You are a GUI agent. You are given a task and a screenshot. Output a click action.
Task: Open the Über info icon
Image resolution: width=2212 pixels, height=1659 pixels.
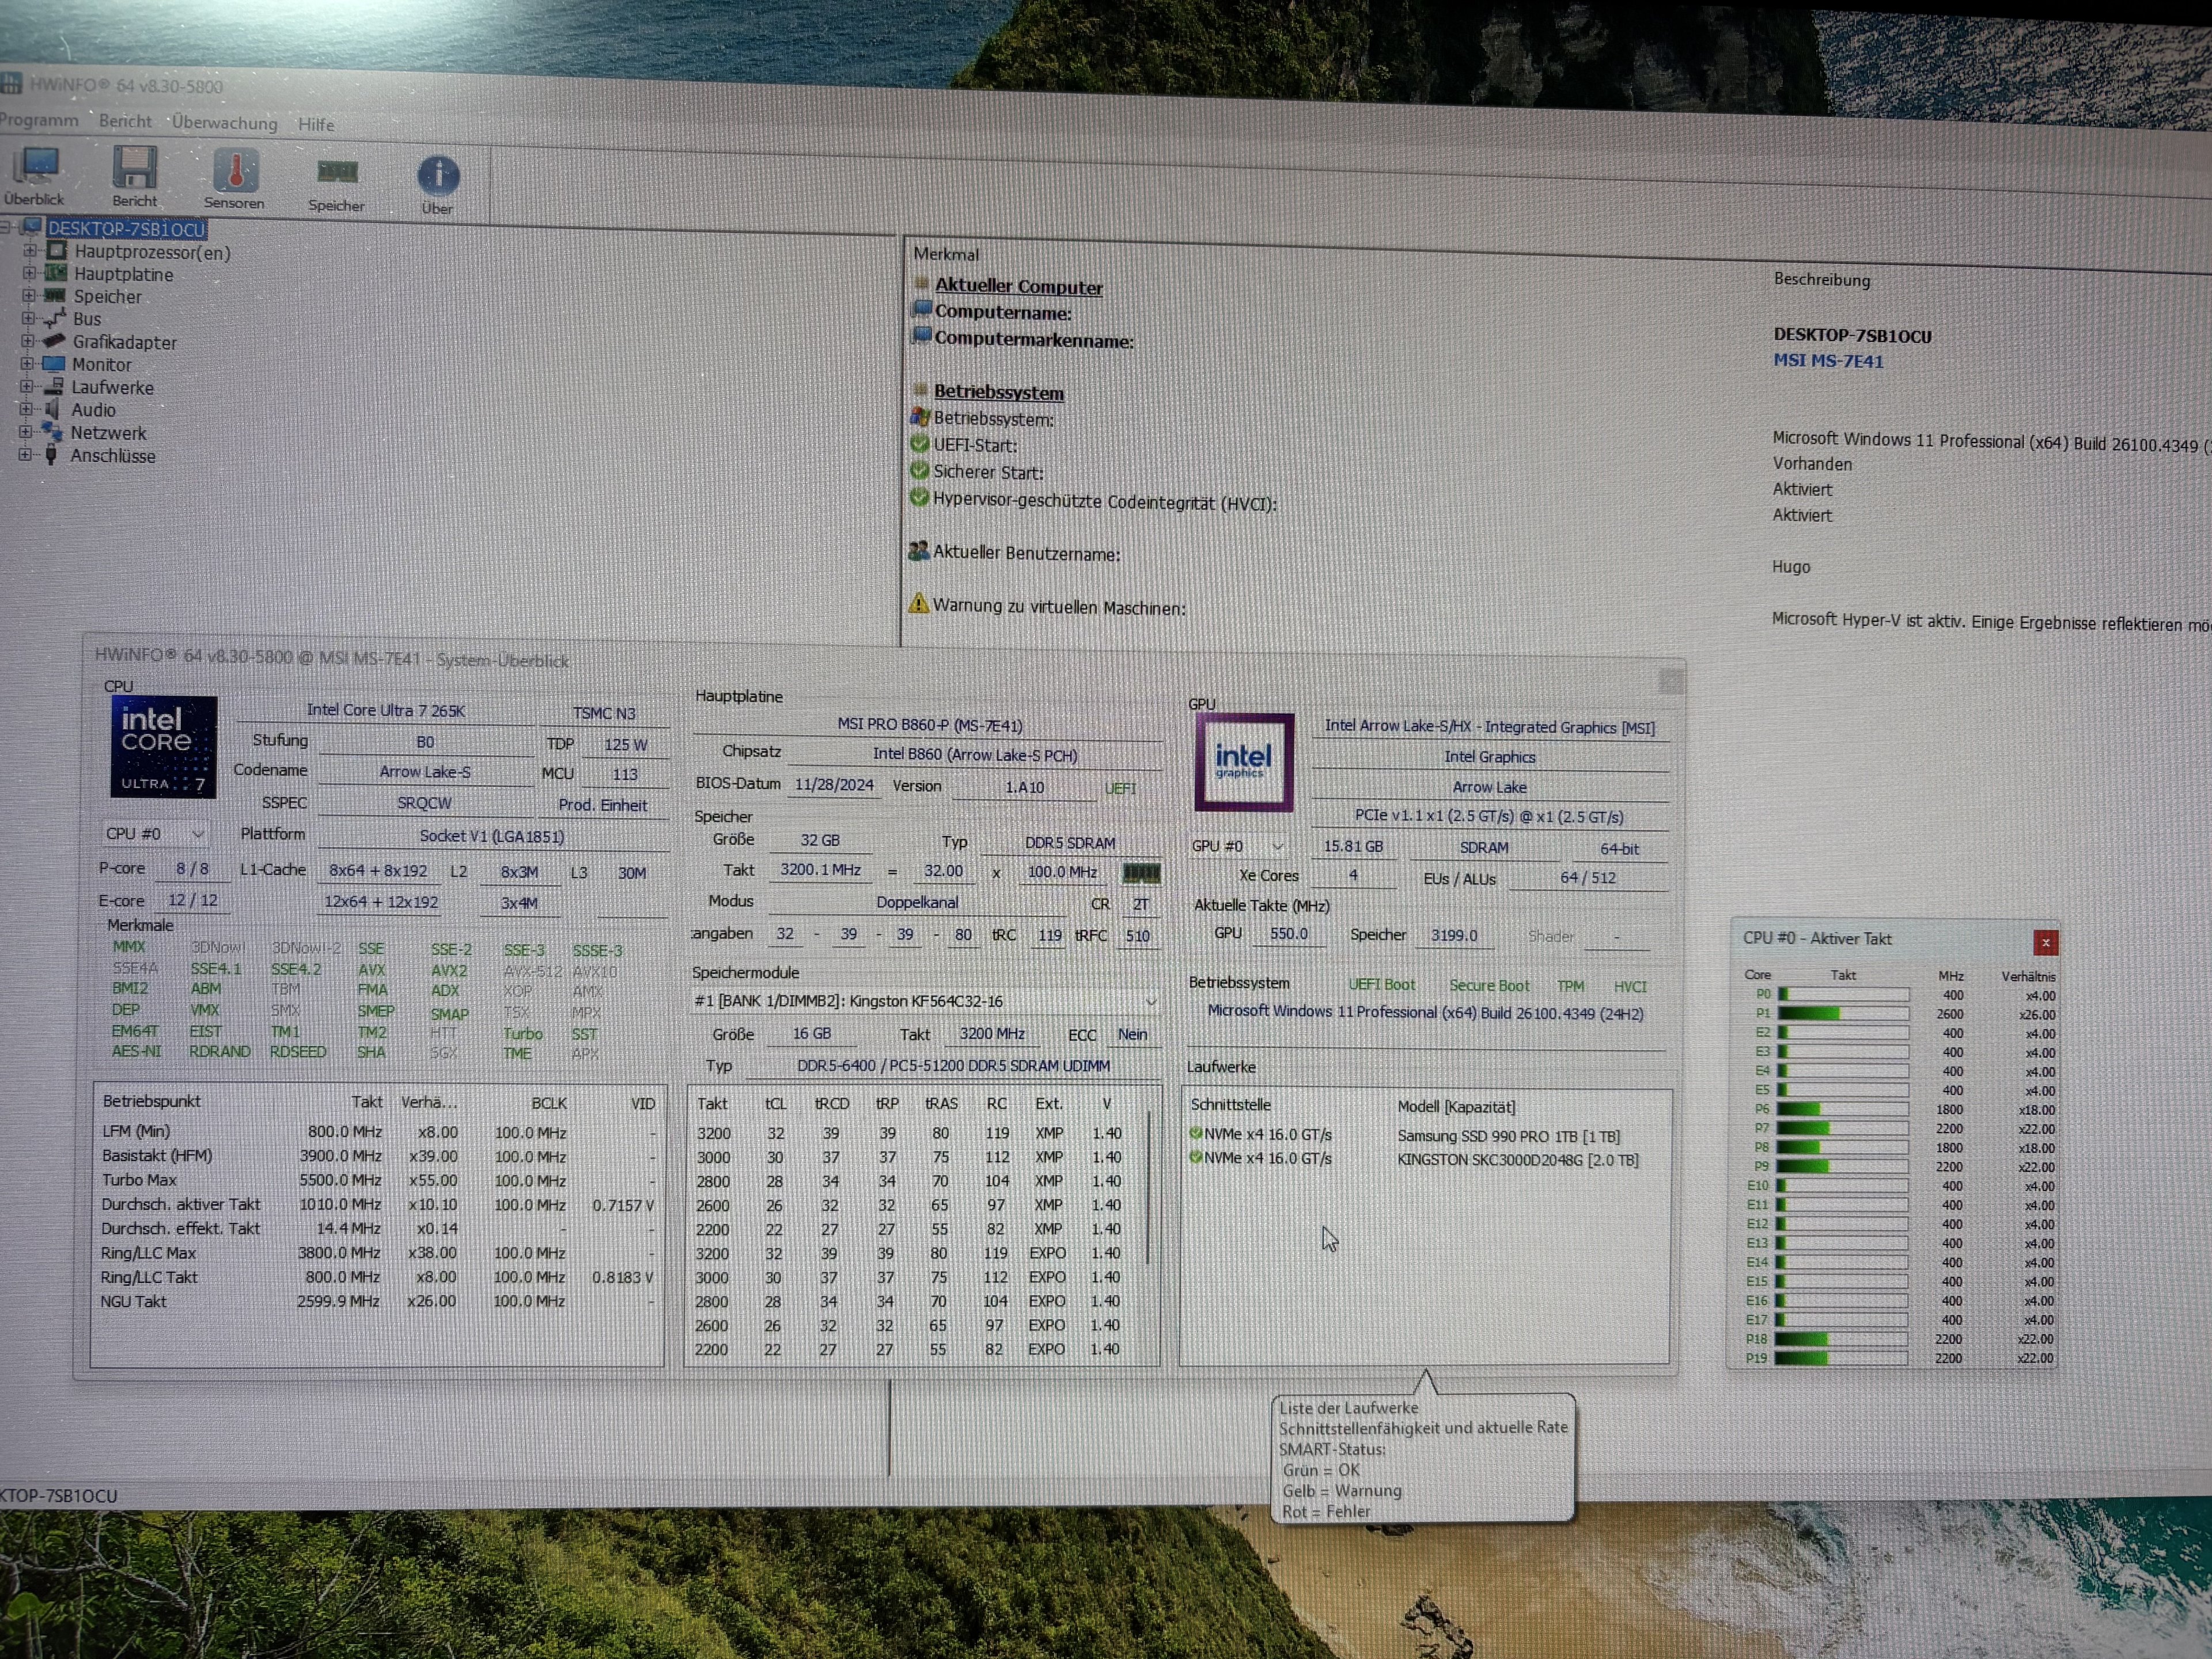(438, 177)
